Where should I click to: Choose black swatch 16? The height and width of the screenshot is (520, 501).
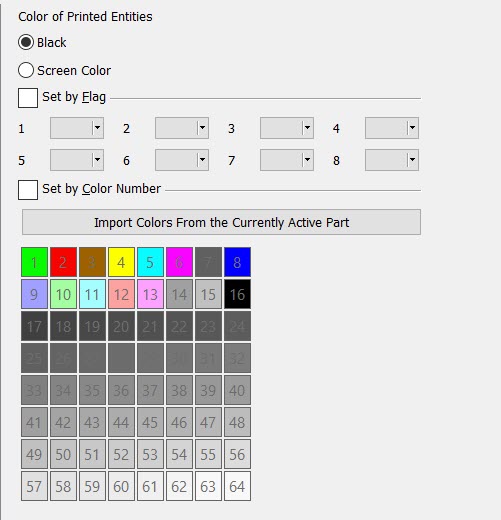pos(237,294)
